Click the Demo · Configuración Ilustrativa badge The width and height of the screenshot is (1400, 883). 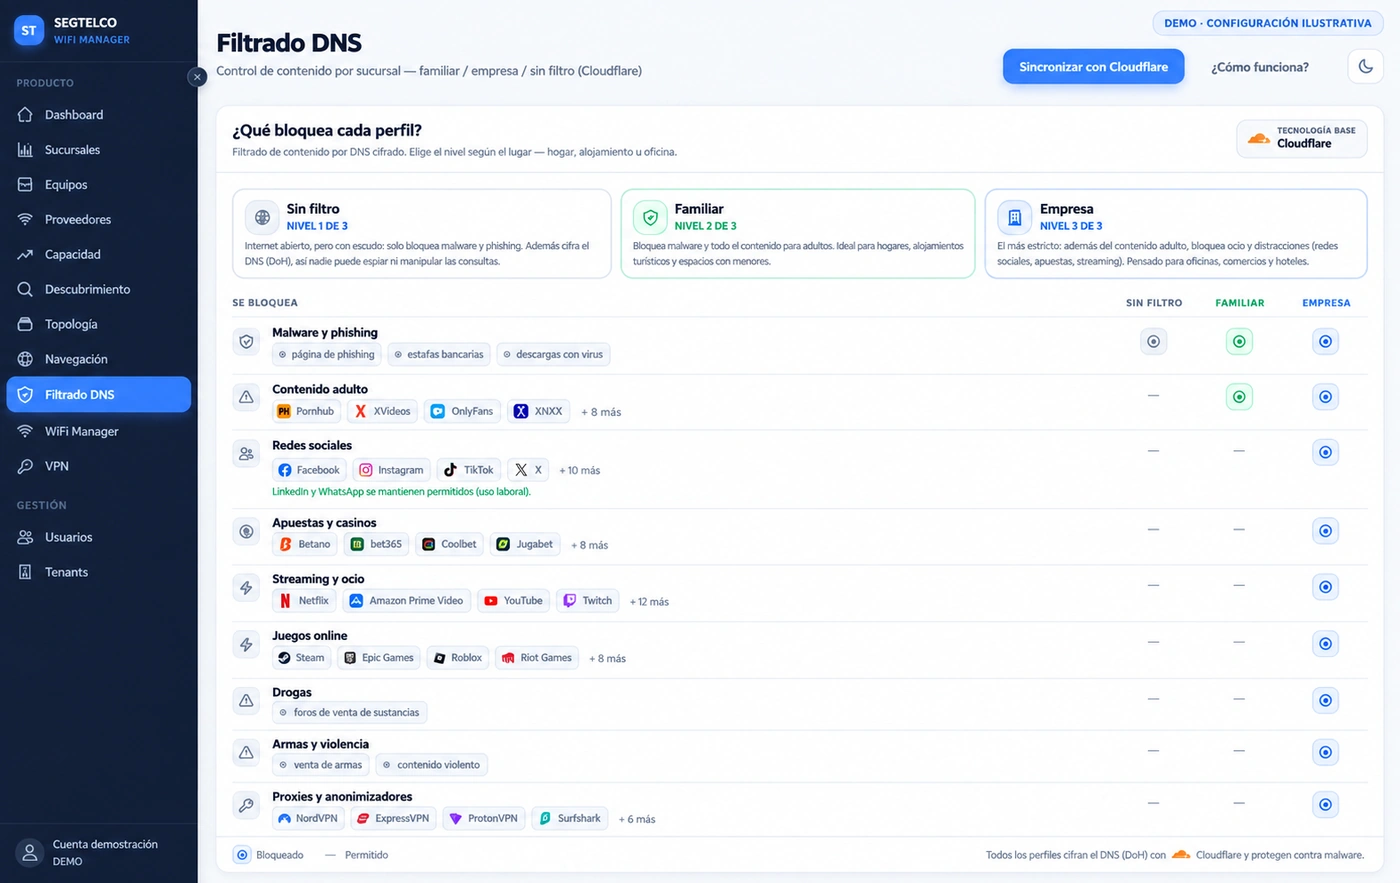[x=1267, y=23]
